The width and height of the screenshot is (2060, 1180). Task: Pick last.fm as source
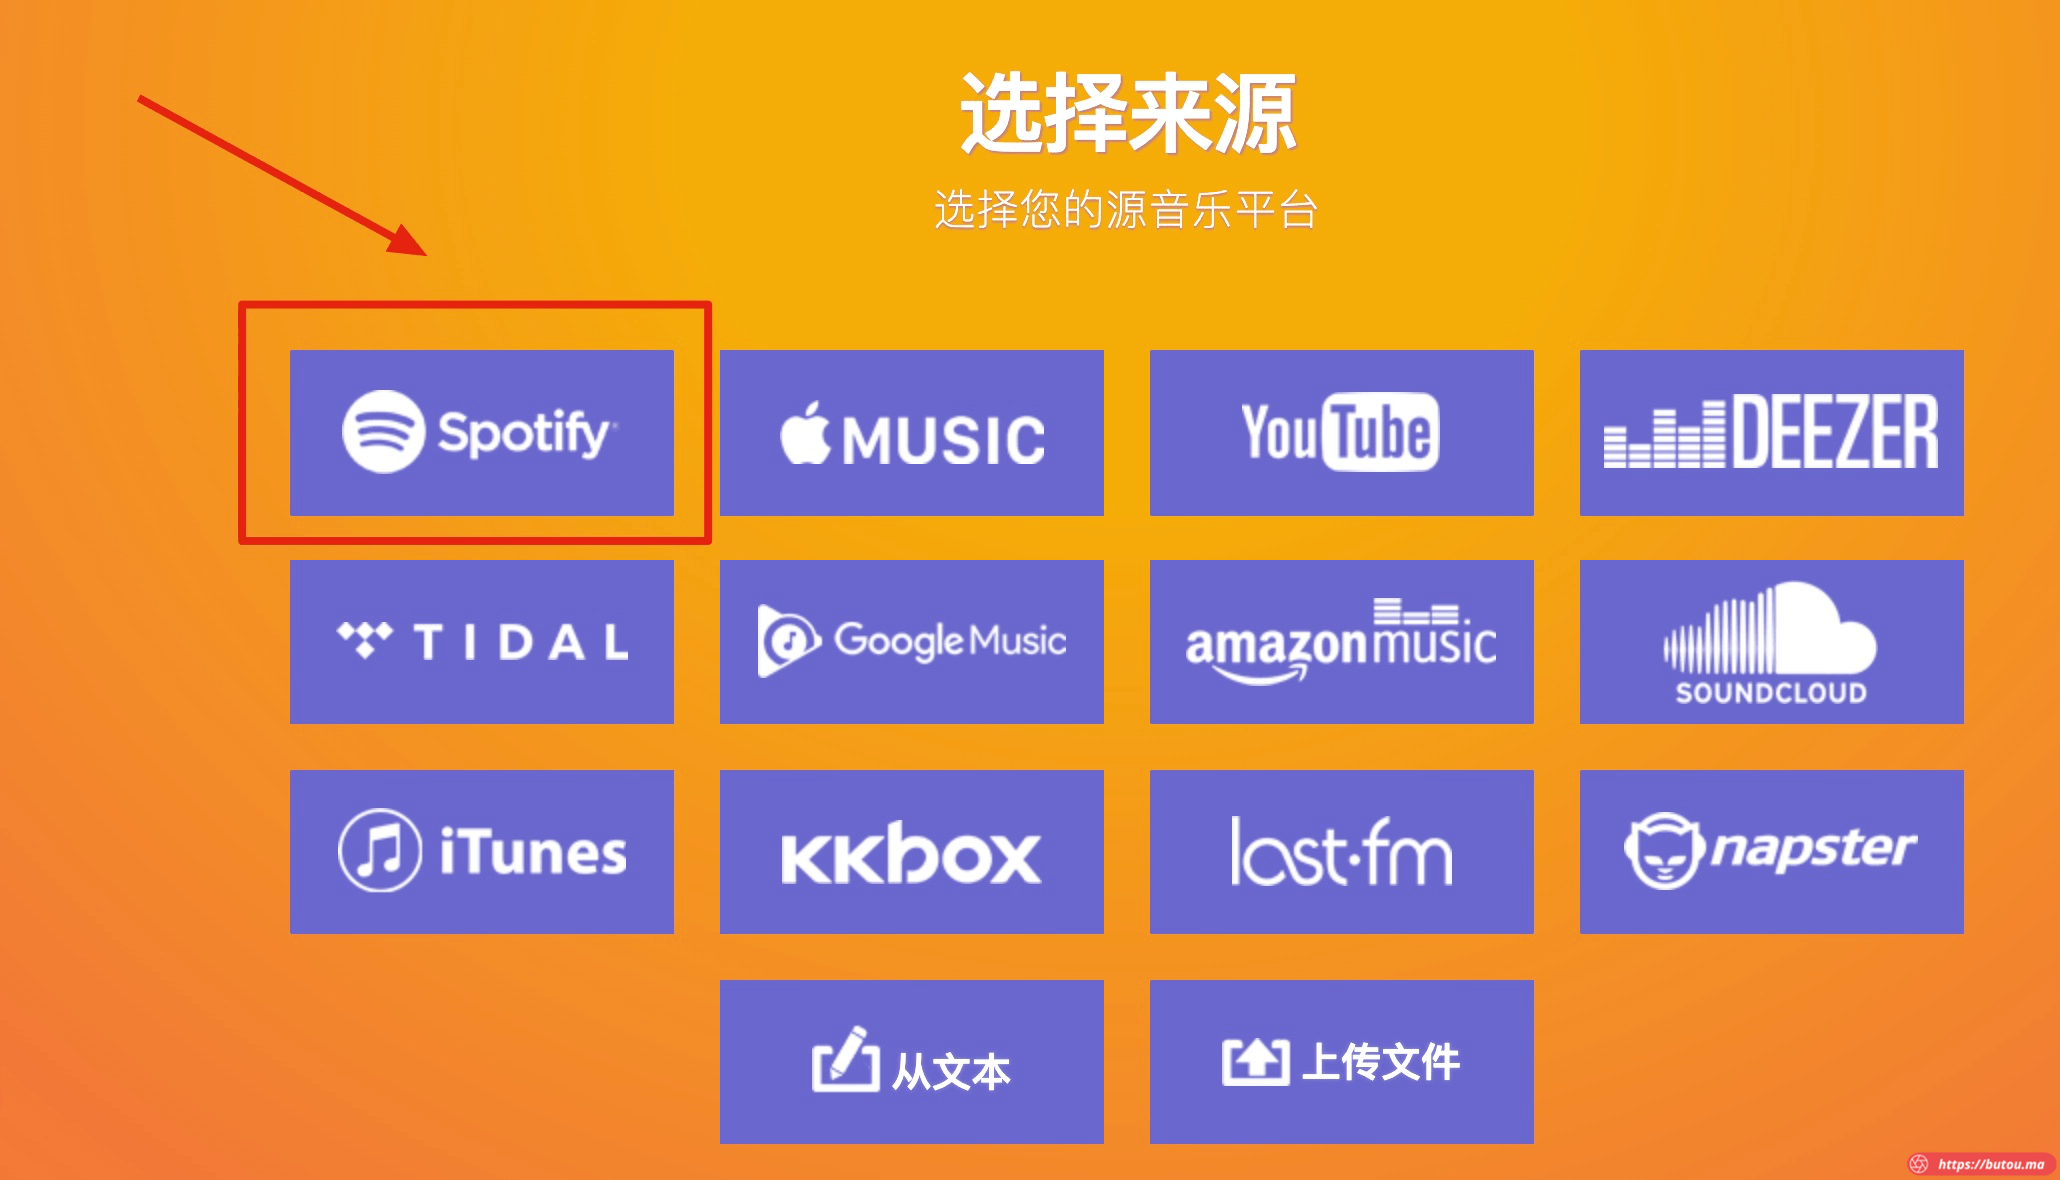[x=1342, y=852]
